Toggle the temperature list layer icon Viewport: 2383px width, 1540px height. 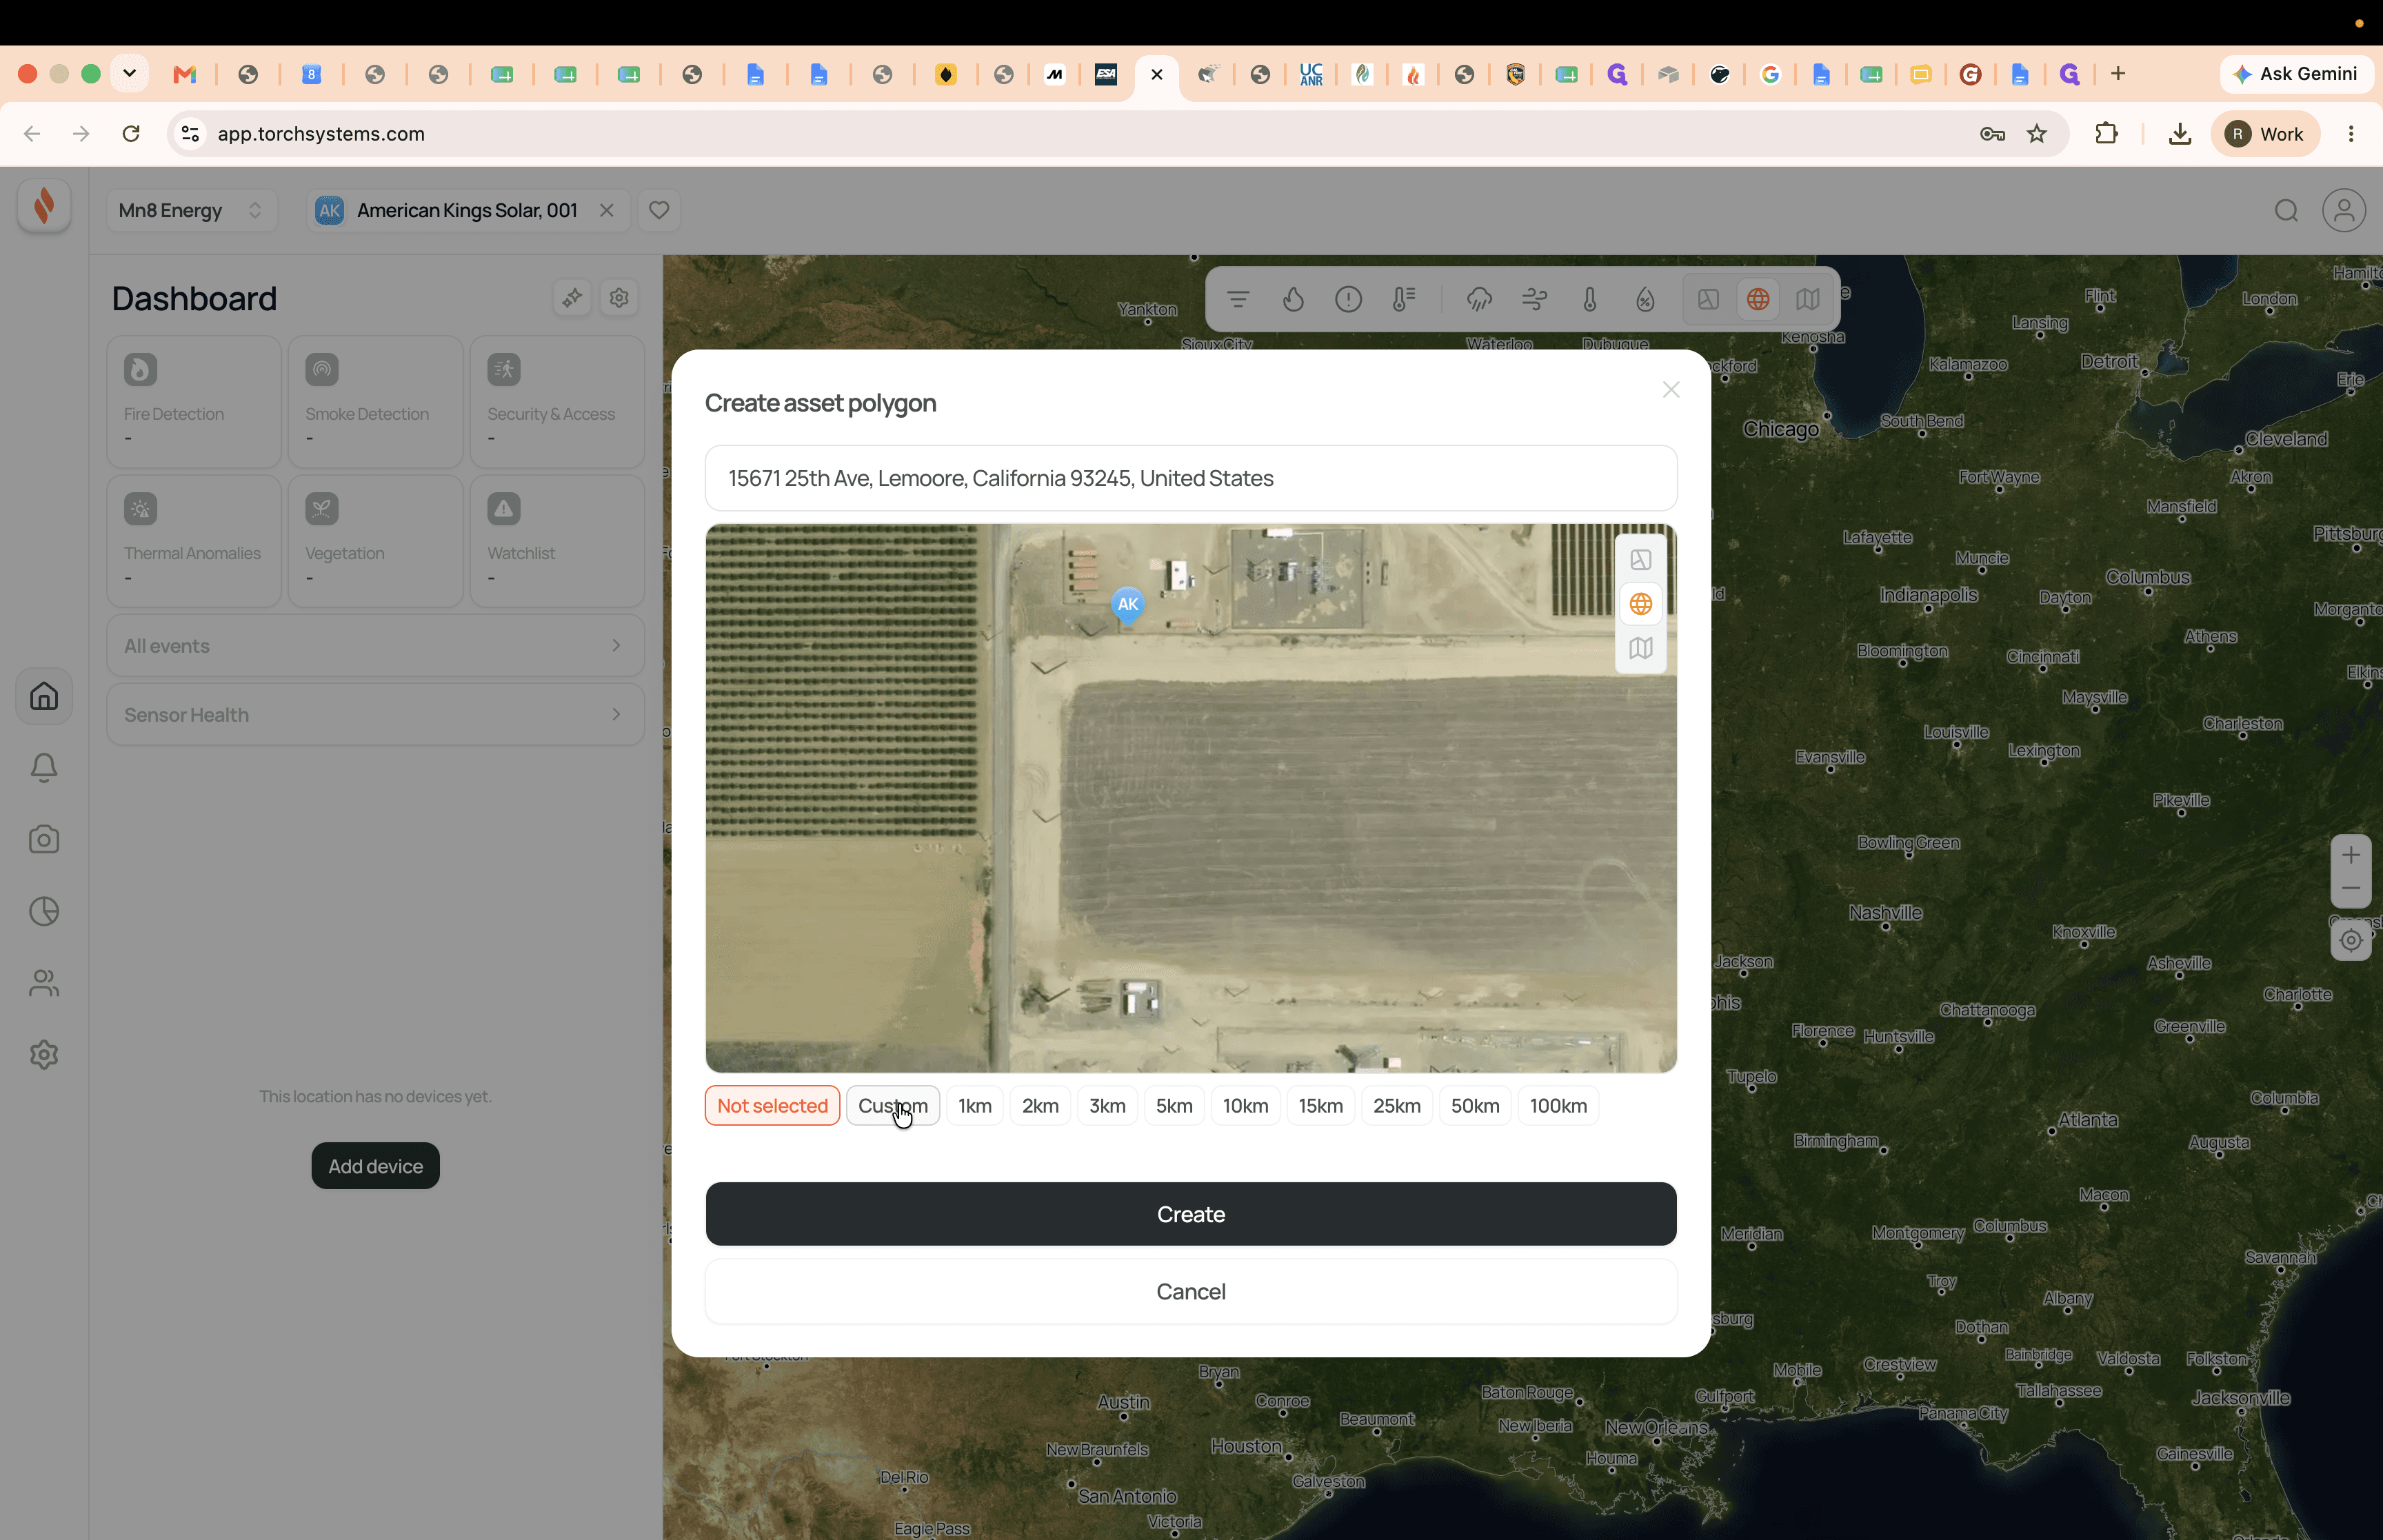coord(1403,299)
